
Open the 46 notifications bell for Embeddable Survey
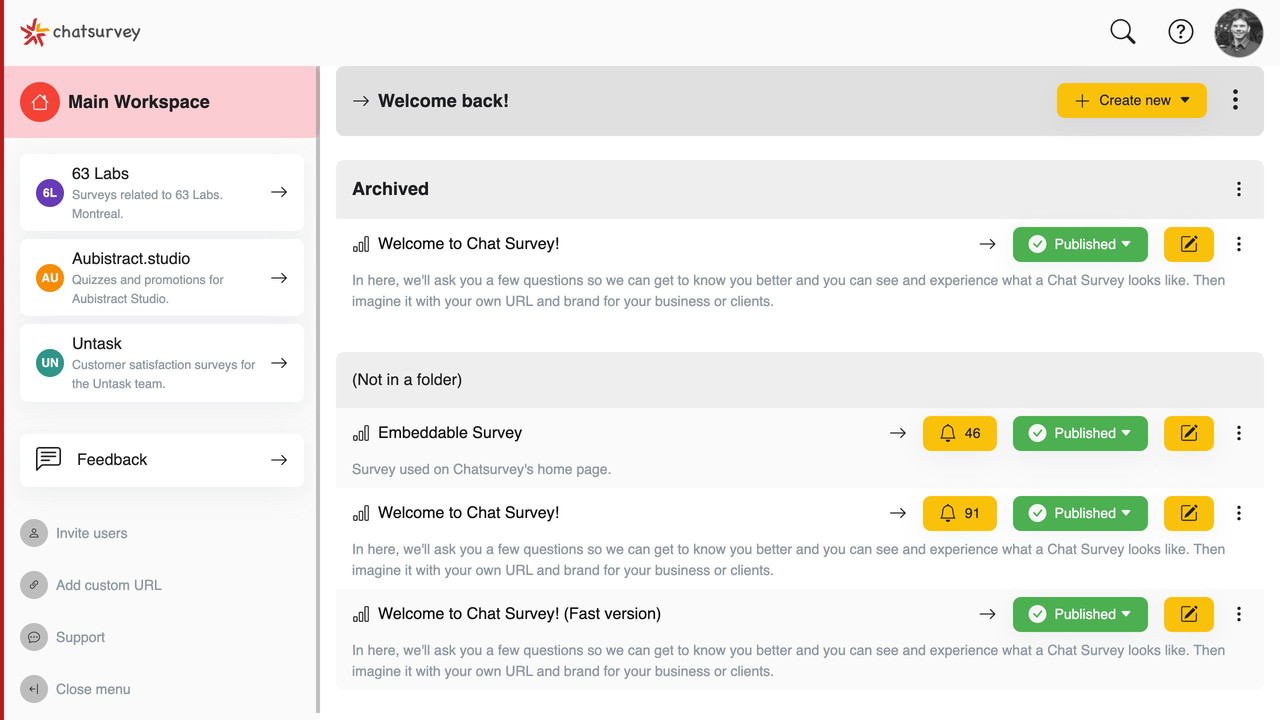[960, 433]
